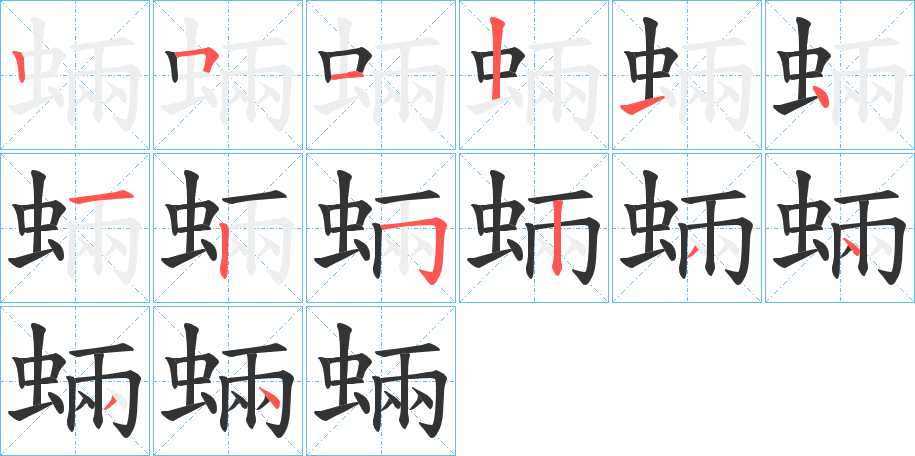
Task: Click the thirteenth stroke step frame
Action: coord(75,381)
